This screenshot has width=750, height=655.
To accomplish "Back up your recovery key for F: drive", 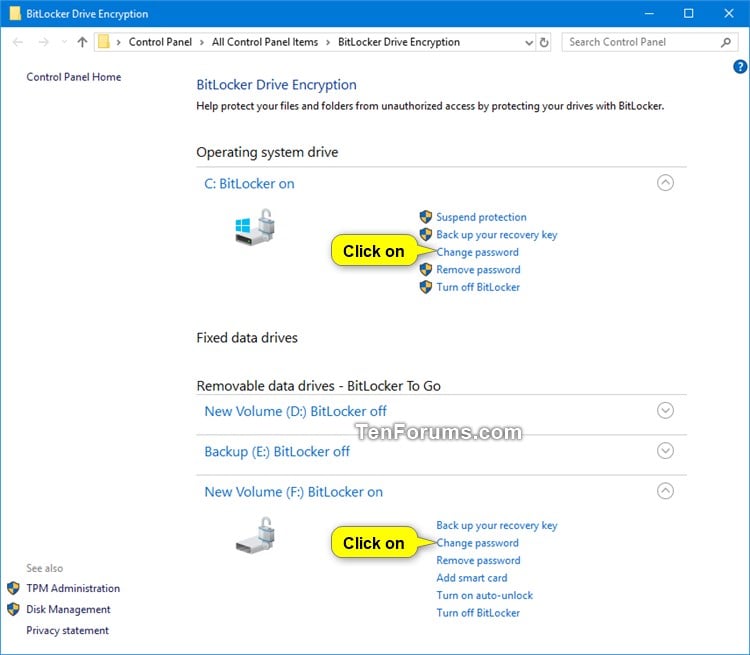I will [496, 525].
